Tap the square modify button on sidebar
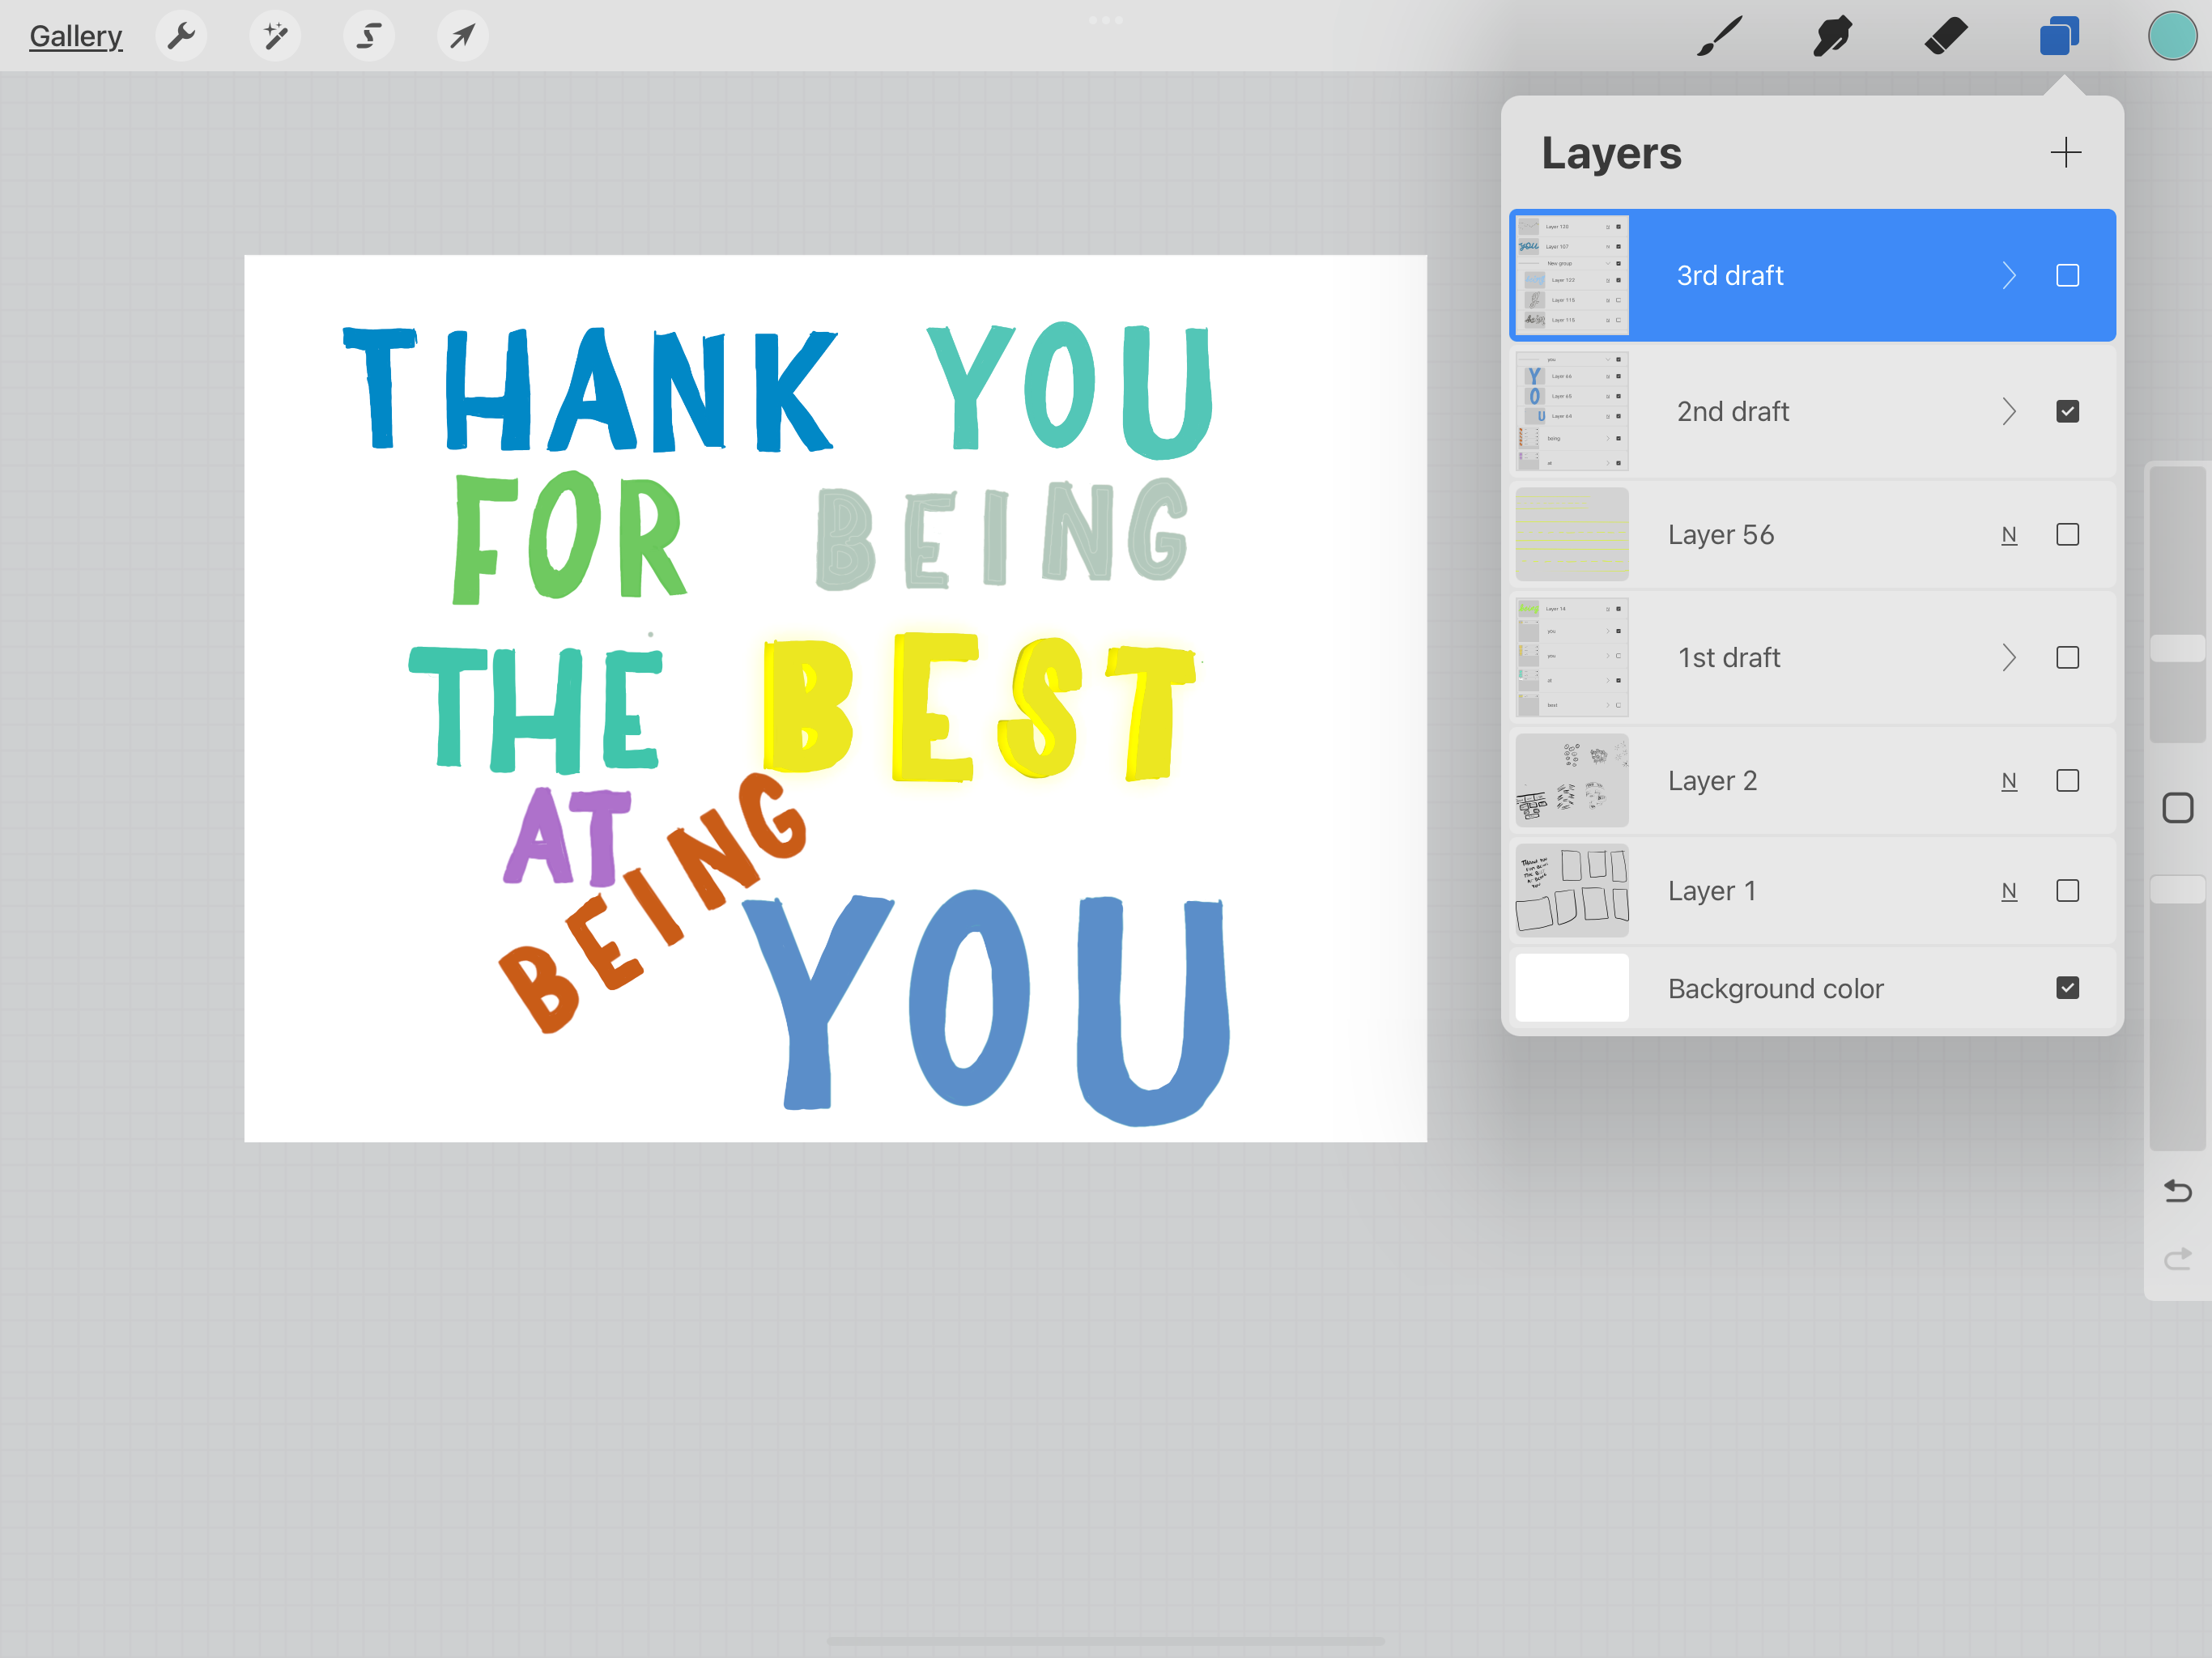 pyautogui.click(x=2177, y=808)
